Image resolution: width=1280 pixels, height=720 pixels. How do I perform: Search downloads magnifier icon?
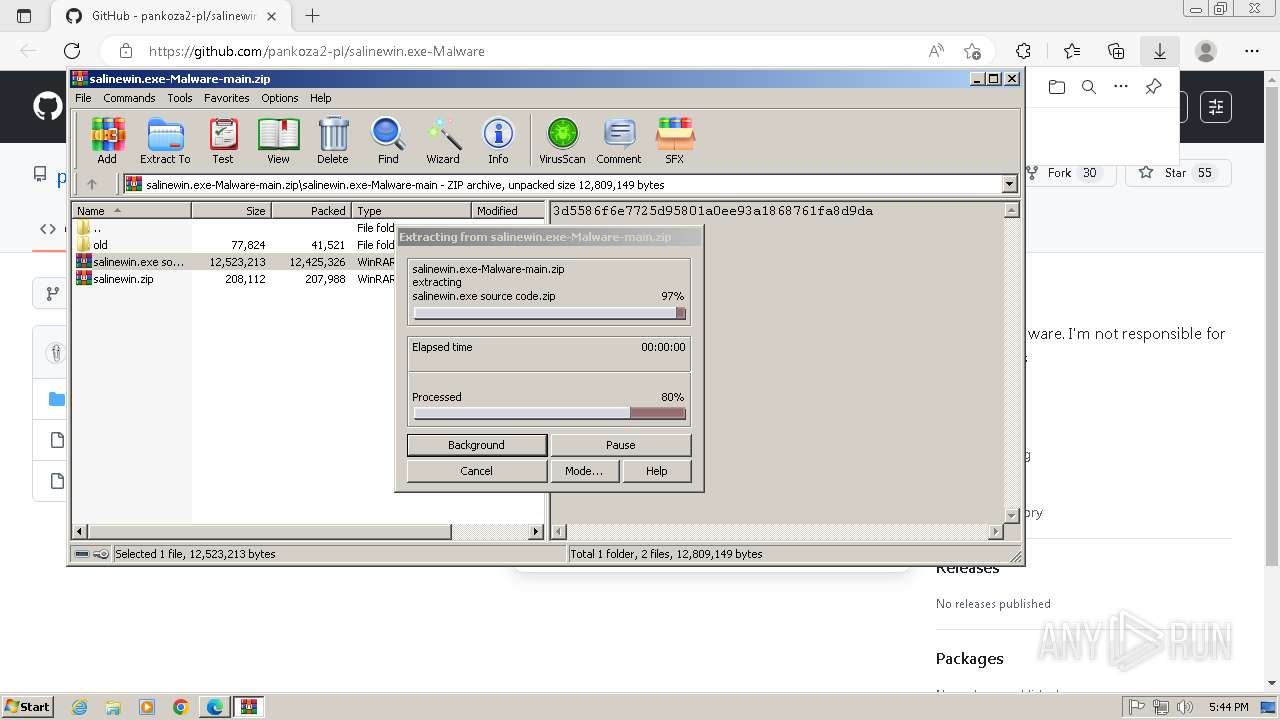click(x=1089, y=87)
